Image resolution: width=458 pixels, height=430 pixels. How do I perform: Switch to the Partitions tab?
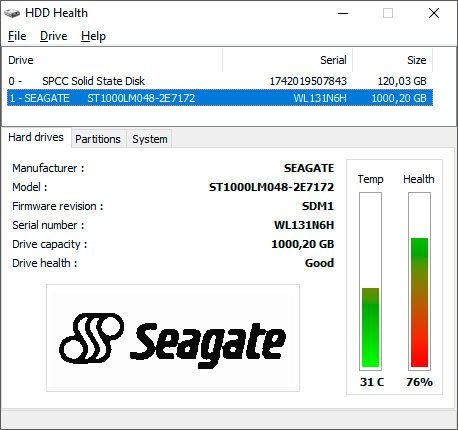(x=98, y=139)
